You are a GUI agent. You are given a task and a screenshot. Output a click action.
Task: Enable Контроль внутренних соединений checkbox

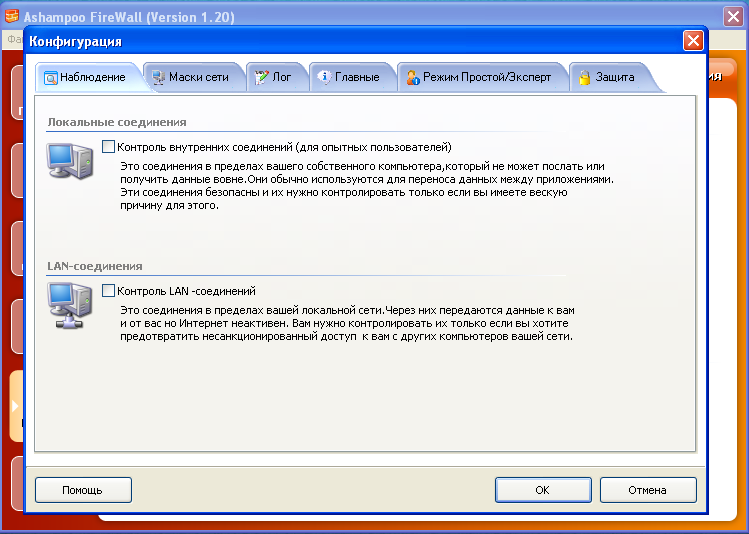108,147
